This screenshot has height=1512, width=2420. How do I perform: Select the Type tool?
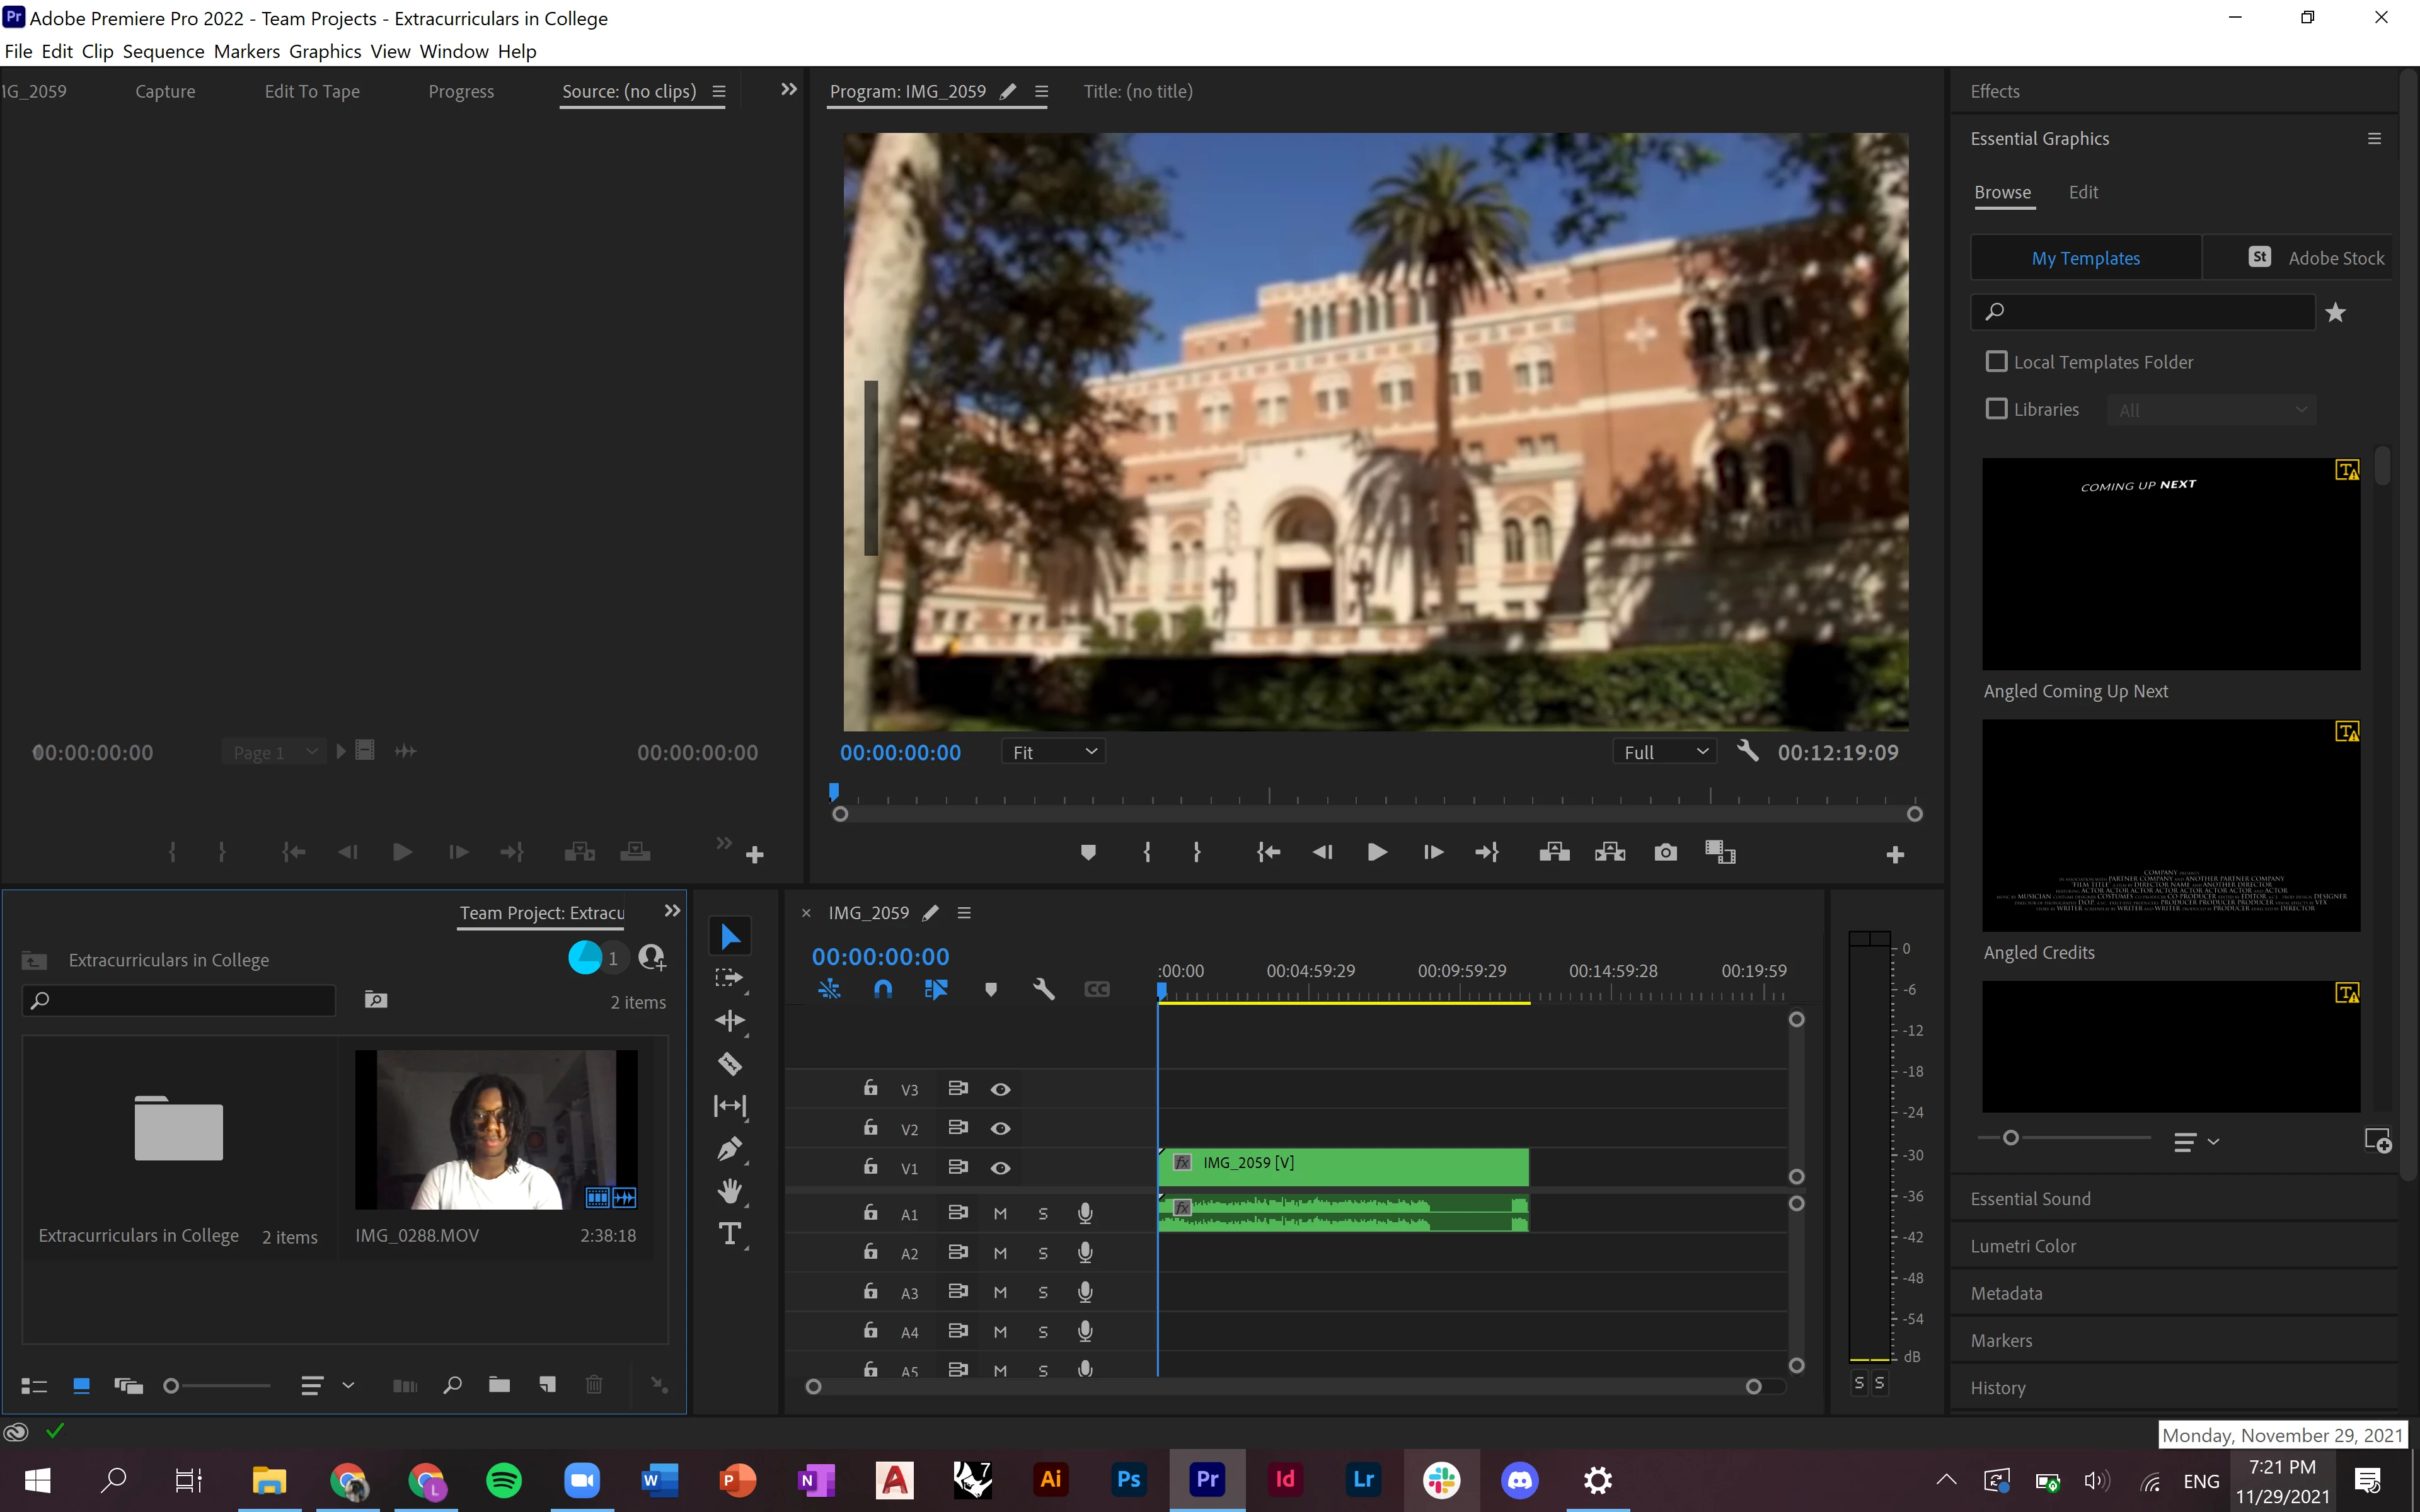[x=730, y=1234]
